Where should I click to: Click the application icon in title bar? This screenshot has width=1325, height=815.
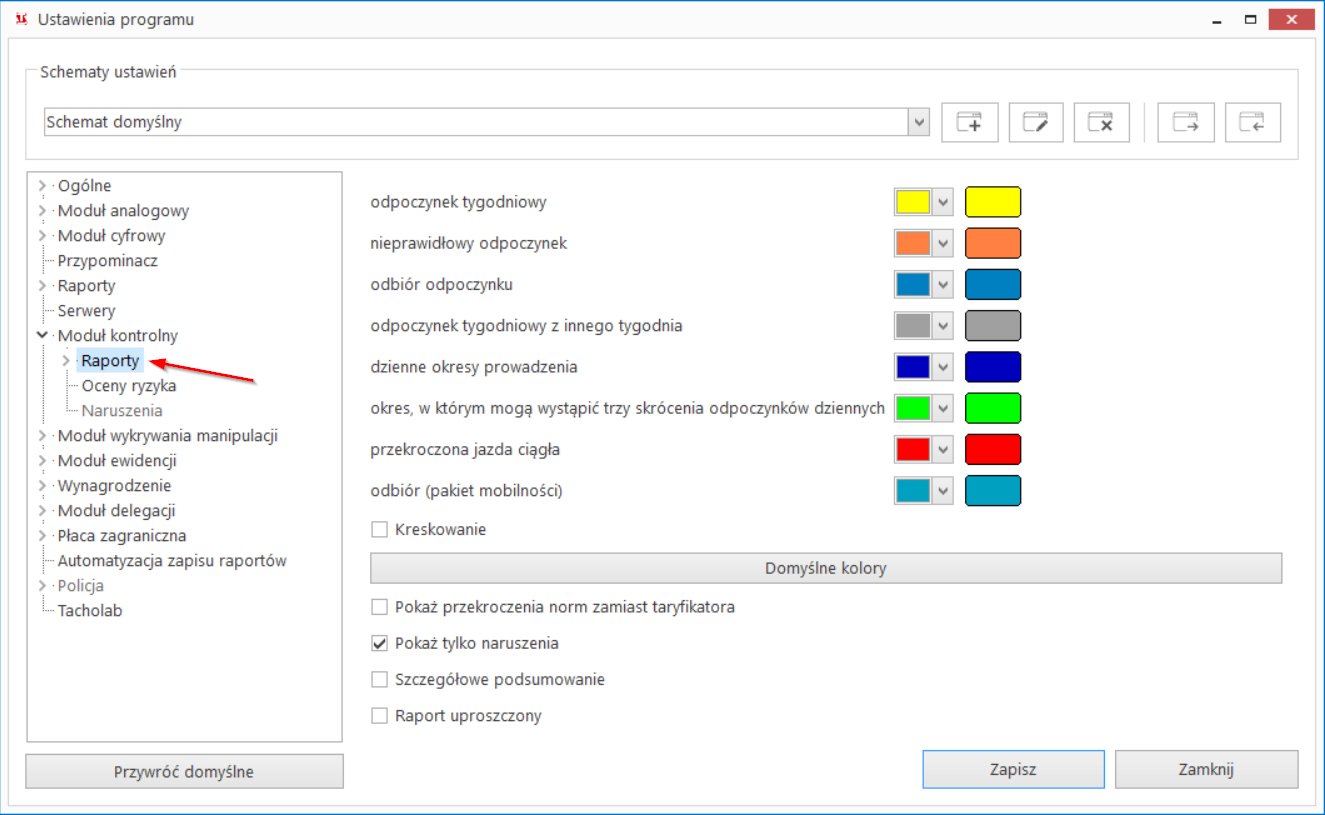21,19
